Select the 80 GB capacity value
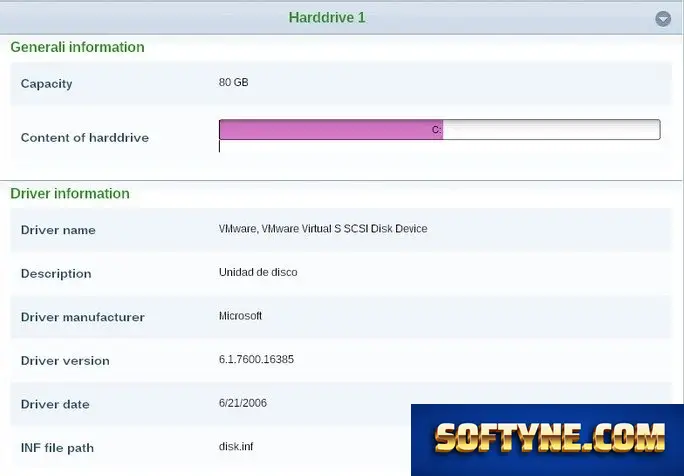This screenshot has width=684, height=476. pos(233,82)
